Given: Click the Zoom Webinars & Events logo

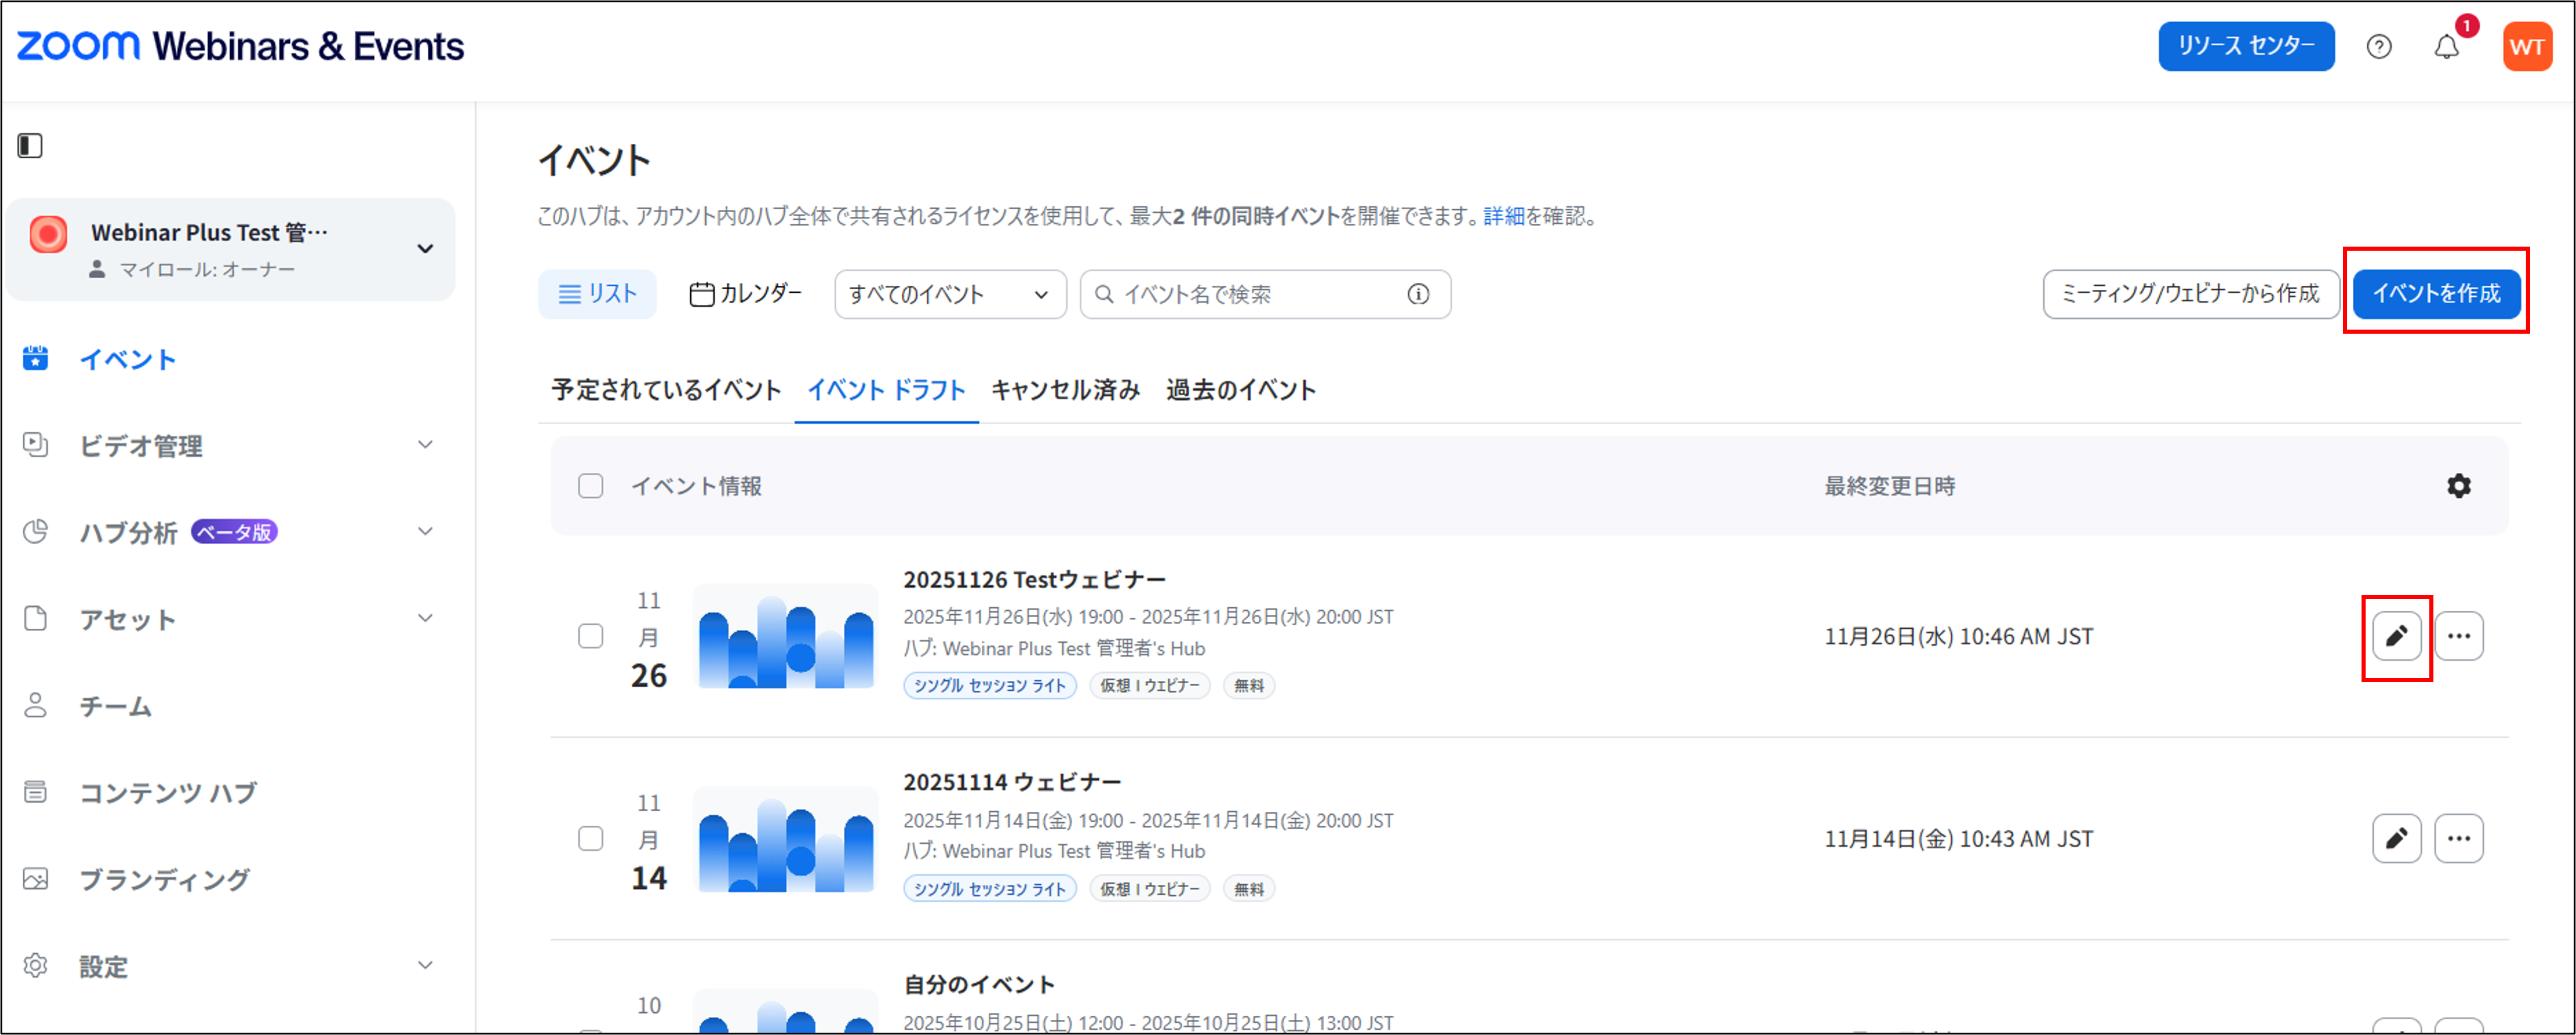Looking at the screenshot, I should tap(240, 46).
